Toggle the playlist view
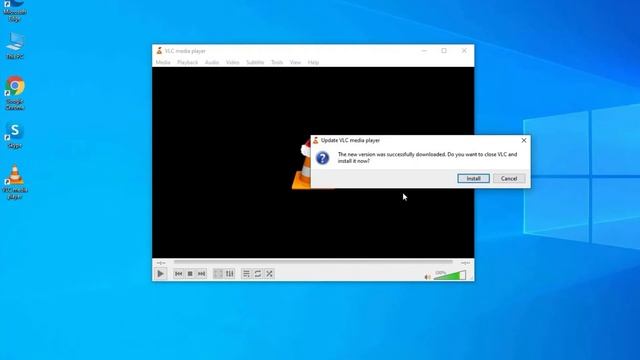This screenshot has width=640, height=360. tap(246, 274)
